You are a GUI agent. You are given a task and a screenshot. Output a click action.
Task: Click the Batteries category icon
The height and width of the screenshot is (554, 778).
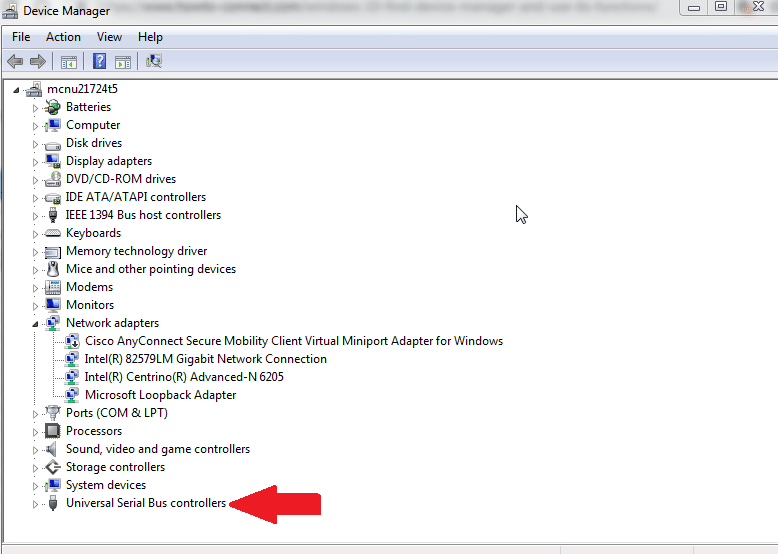(x=52, y=107)
